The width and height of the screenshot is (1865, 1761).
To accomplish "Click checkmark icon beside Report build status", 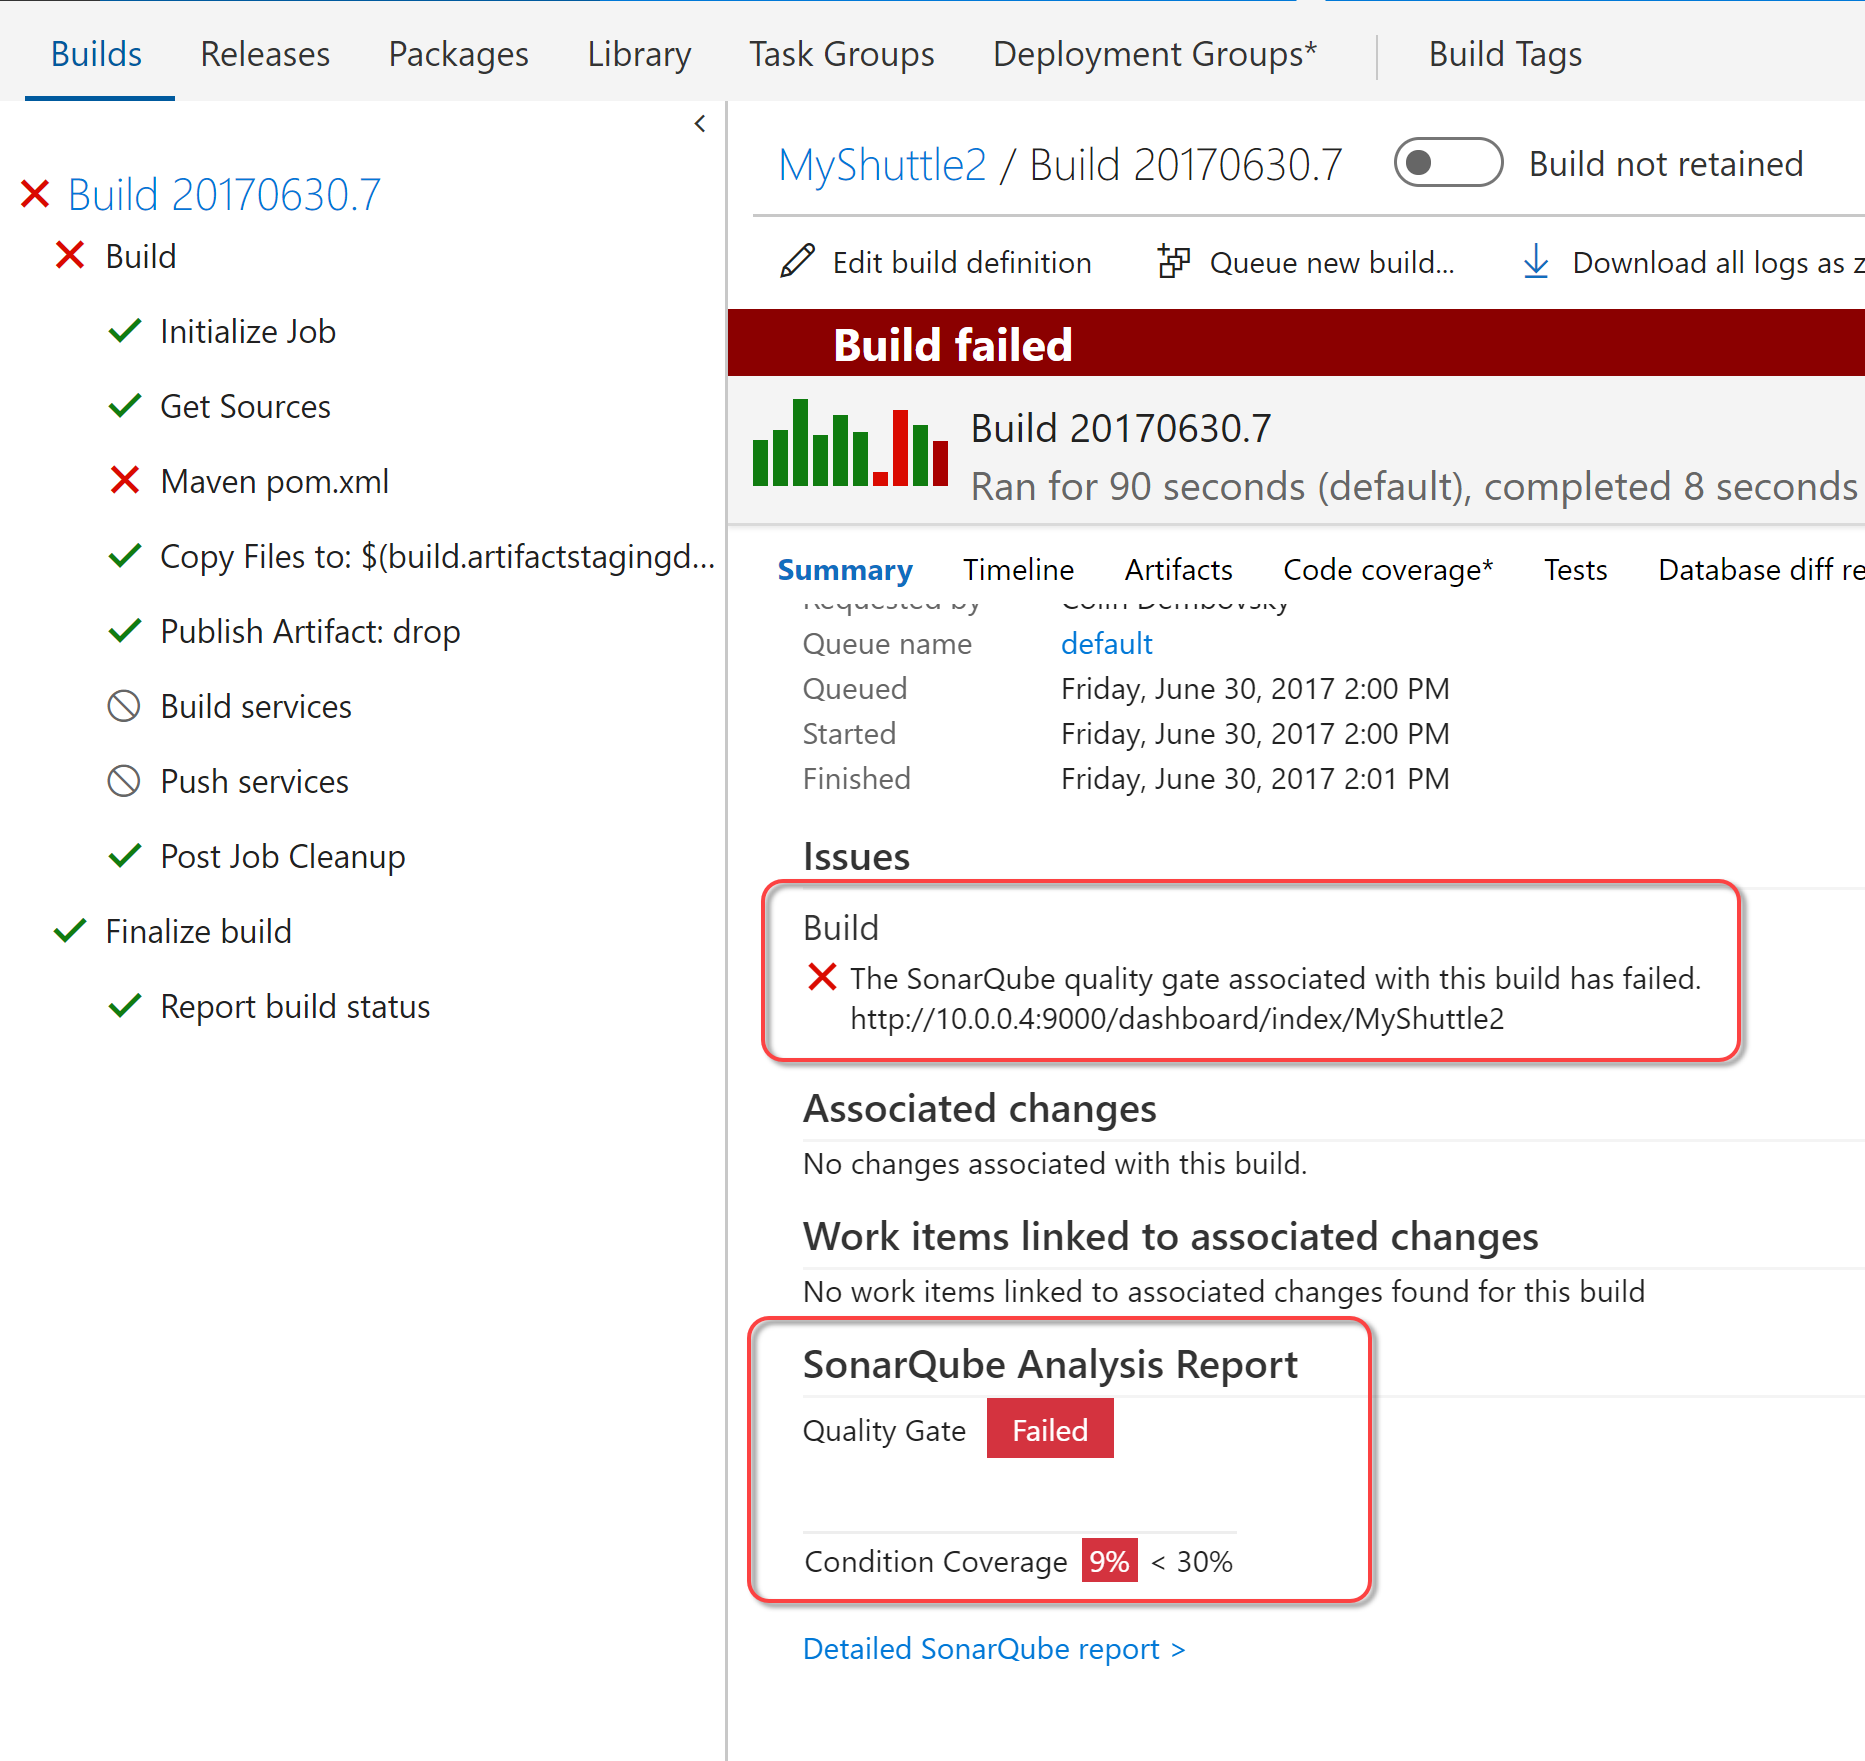I will [124, 1005].
